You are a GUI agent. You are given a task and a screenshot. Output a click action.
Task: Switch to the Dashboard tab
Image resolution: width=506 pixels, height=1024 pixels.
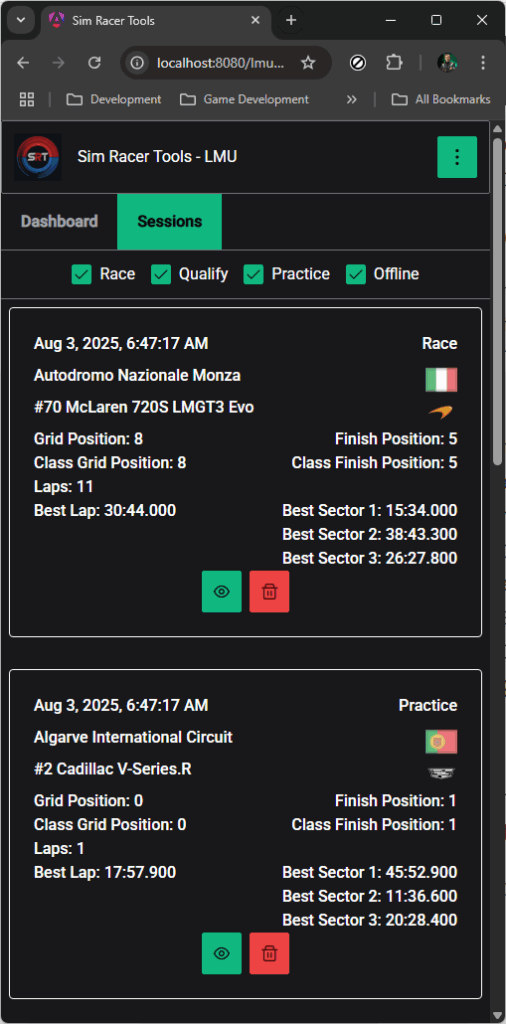point(59,221)
